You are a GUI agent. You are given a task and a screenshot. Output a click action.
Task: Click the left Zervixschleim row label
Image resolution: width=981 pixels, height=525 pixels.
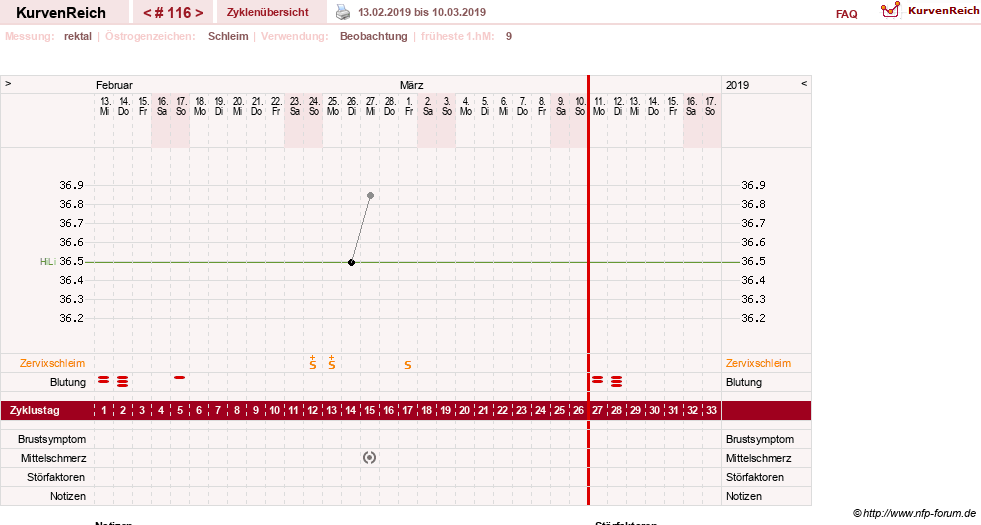click(53, 363)
